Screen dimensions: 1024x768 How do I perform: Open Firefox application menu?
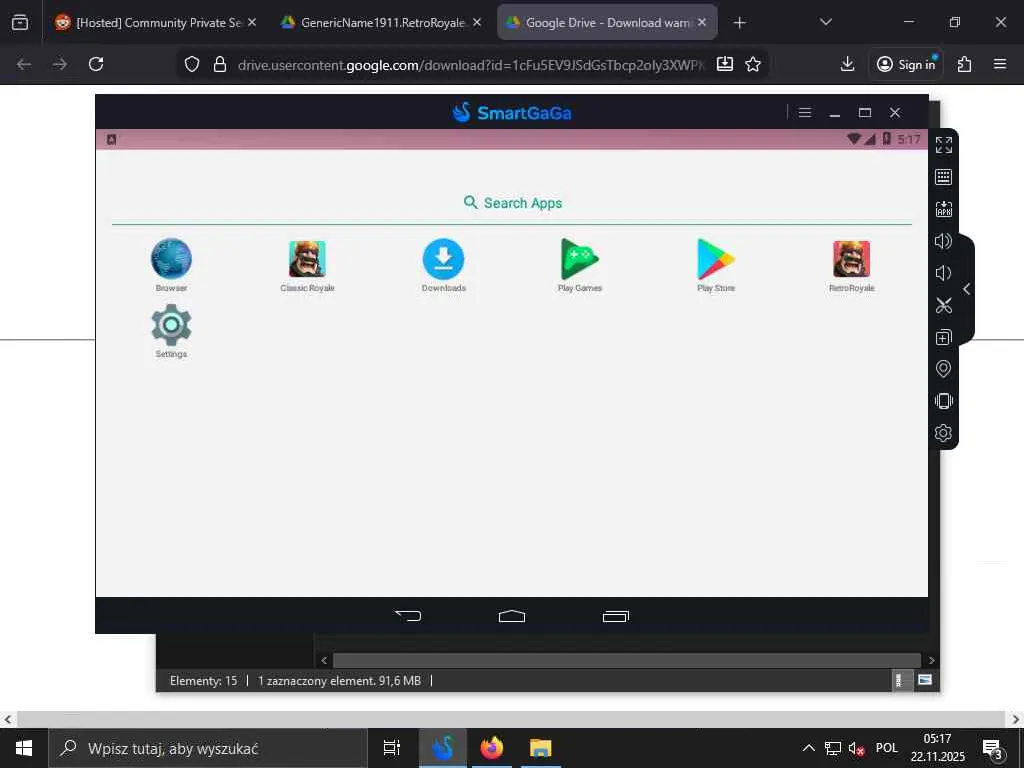[1000, 64]
